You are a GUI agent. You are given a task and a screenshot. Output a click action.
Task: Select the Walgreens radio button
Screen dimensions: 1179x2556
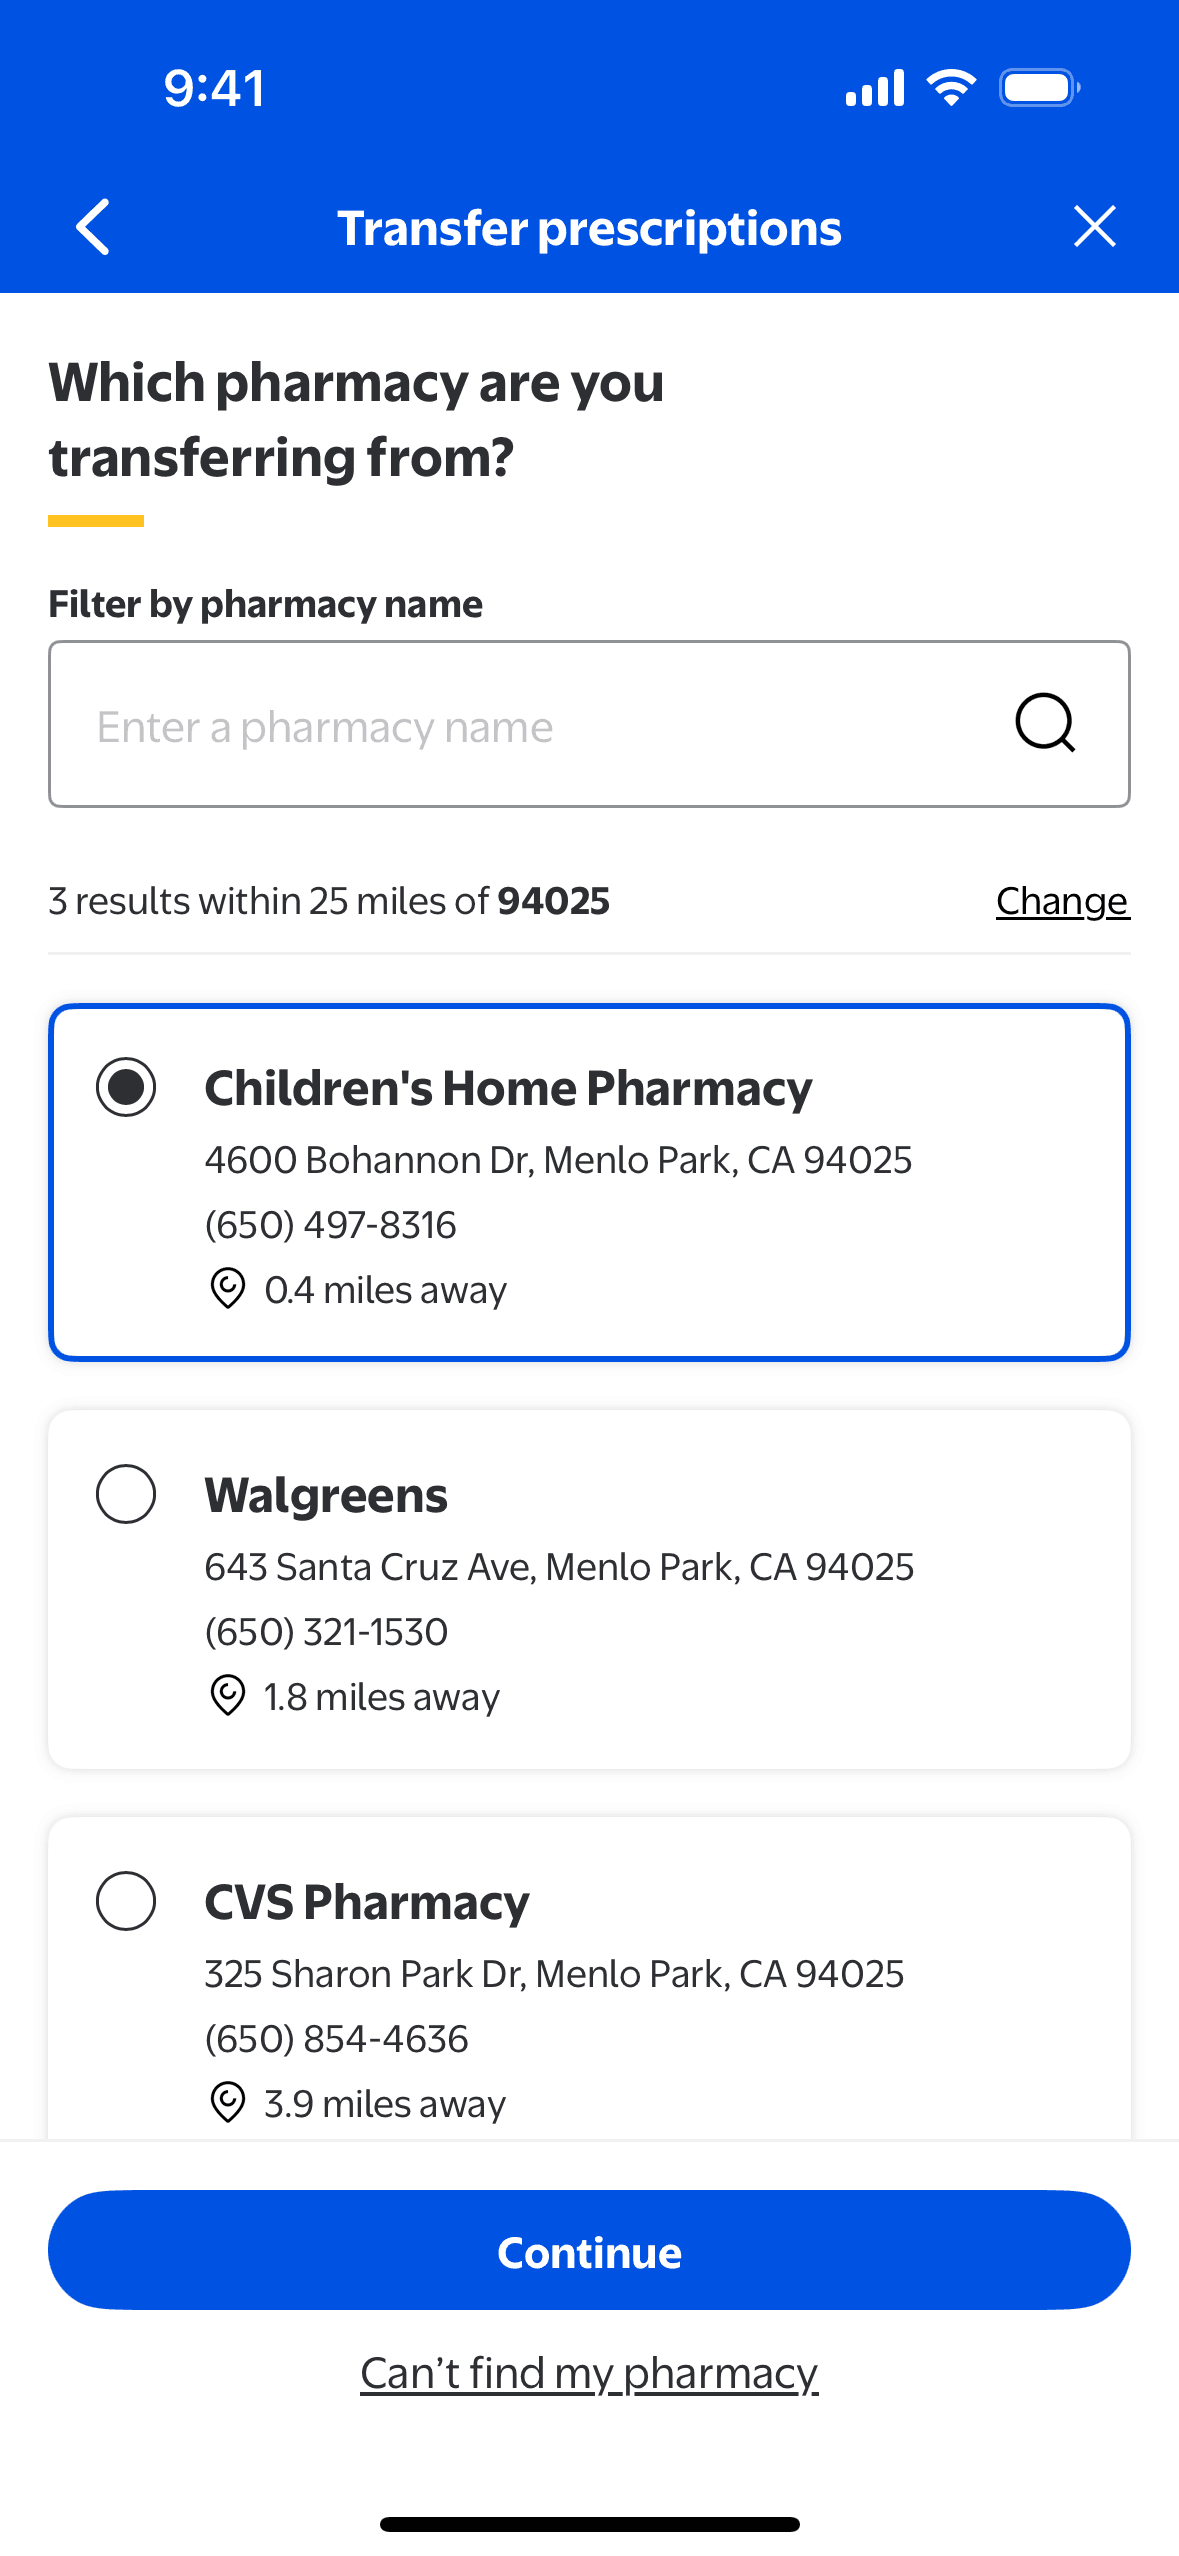[x=126, y=1494]
